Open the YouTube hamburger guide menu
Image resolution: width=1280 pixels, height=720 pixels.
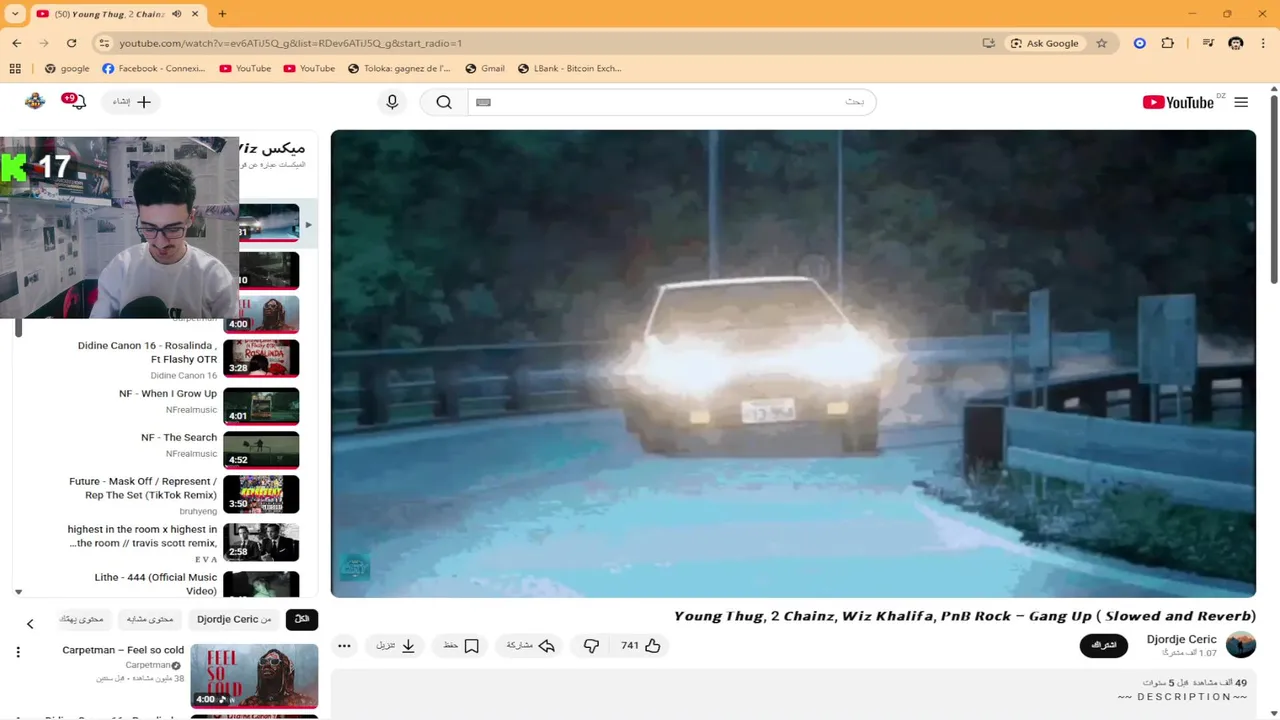point(1241,102)
